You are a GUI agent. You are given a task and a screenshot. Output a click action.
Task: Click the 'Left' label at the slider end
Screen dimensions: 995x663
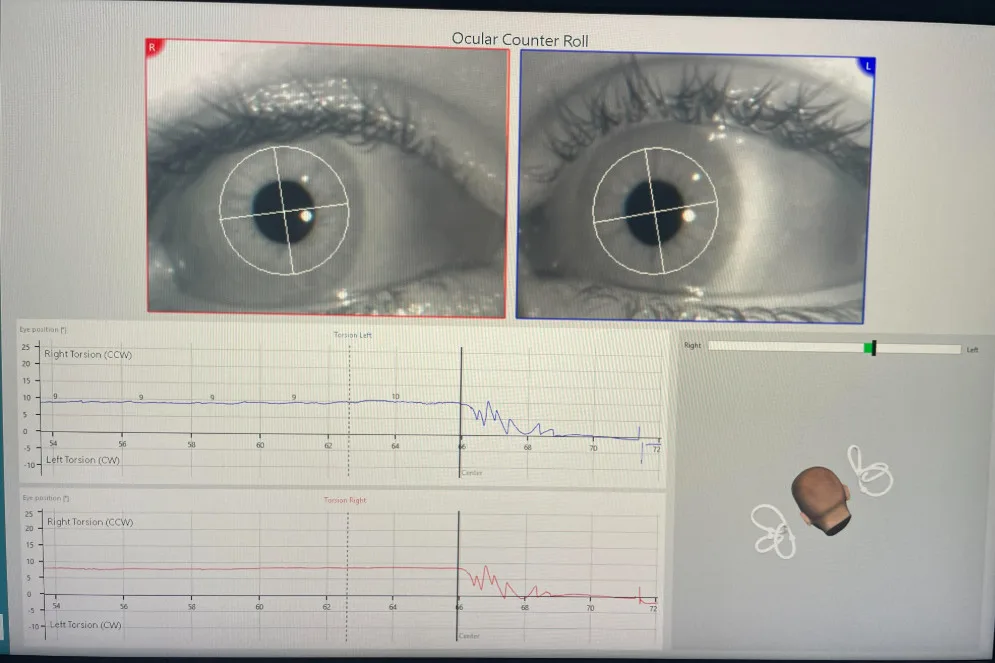point(972,350)
